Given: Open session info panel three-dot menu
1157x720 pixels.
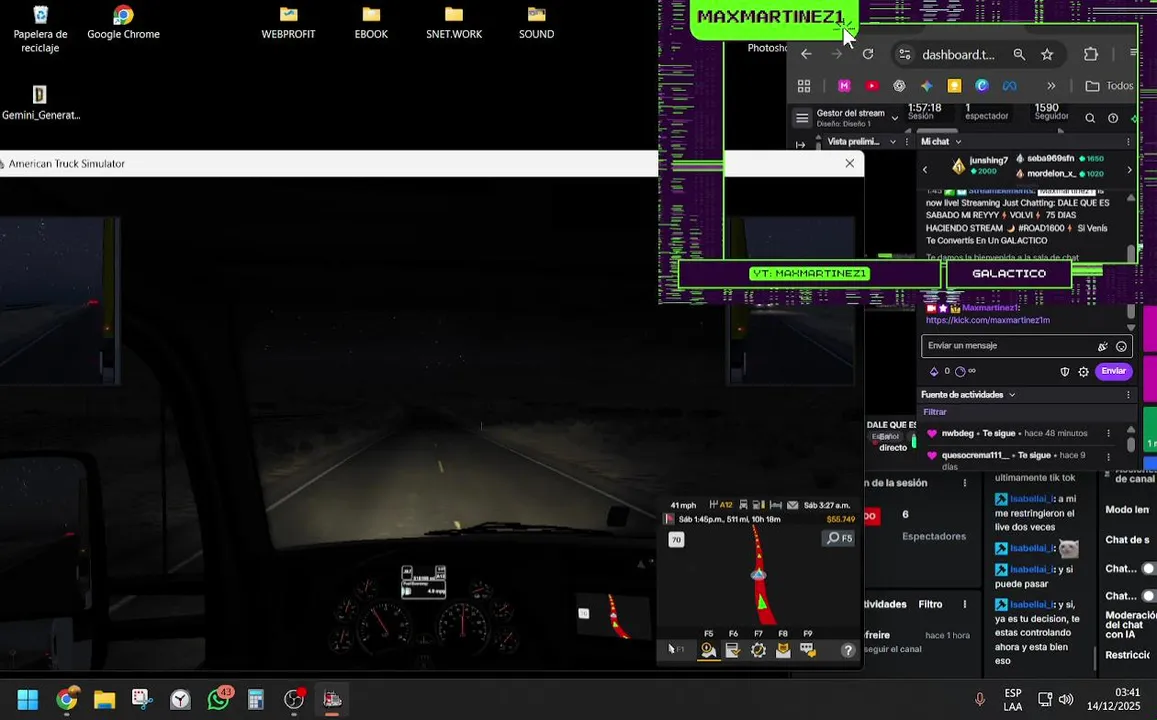Looking at the screenshot, I should tap(964, 483).
